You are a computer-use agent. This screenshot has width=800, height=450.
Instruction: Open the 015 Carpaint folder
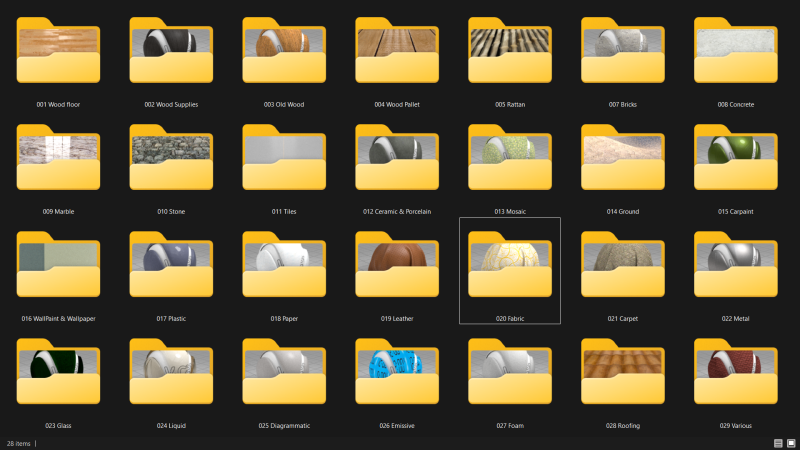735,162
